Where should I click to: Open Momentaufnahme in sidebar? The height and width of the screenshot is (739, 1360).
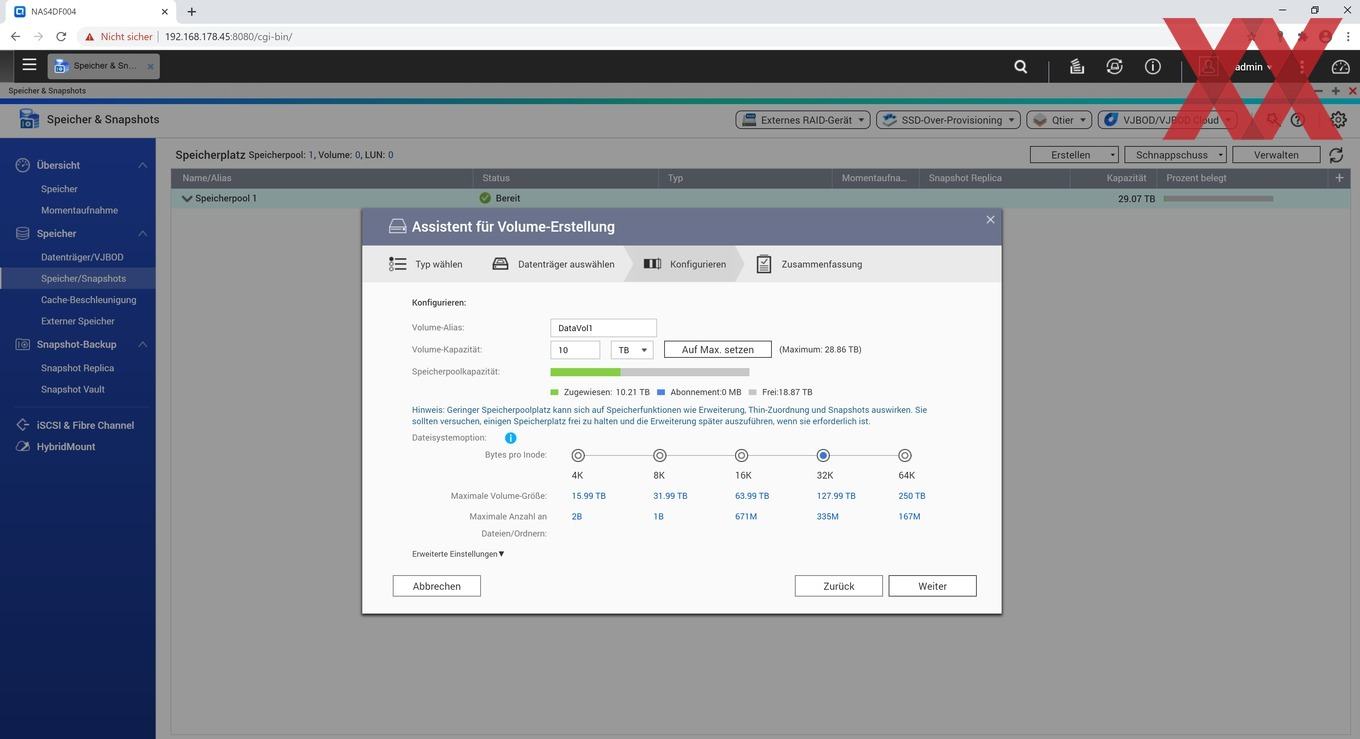click(79, 210)
